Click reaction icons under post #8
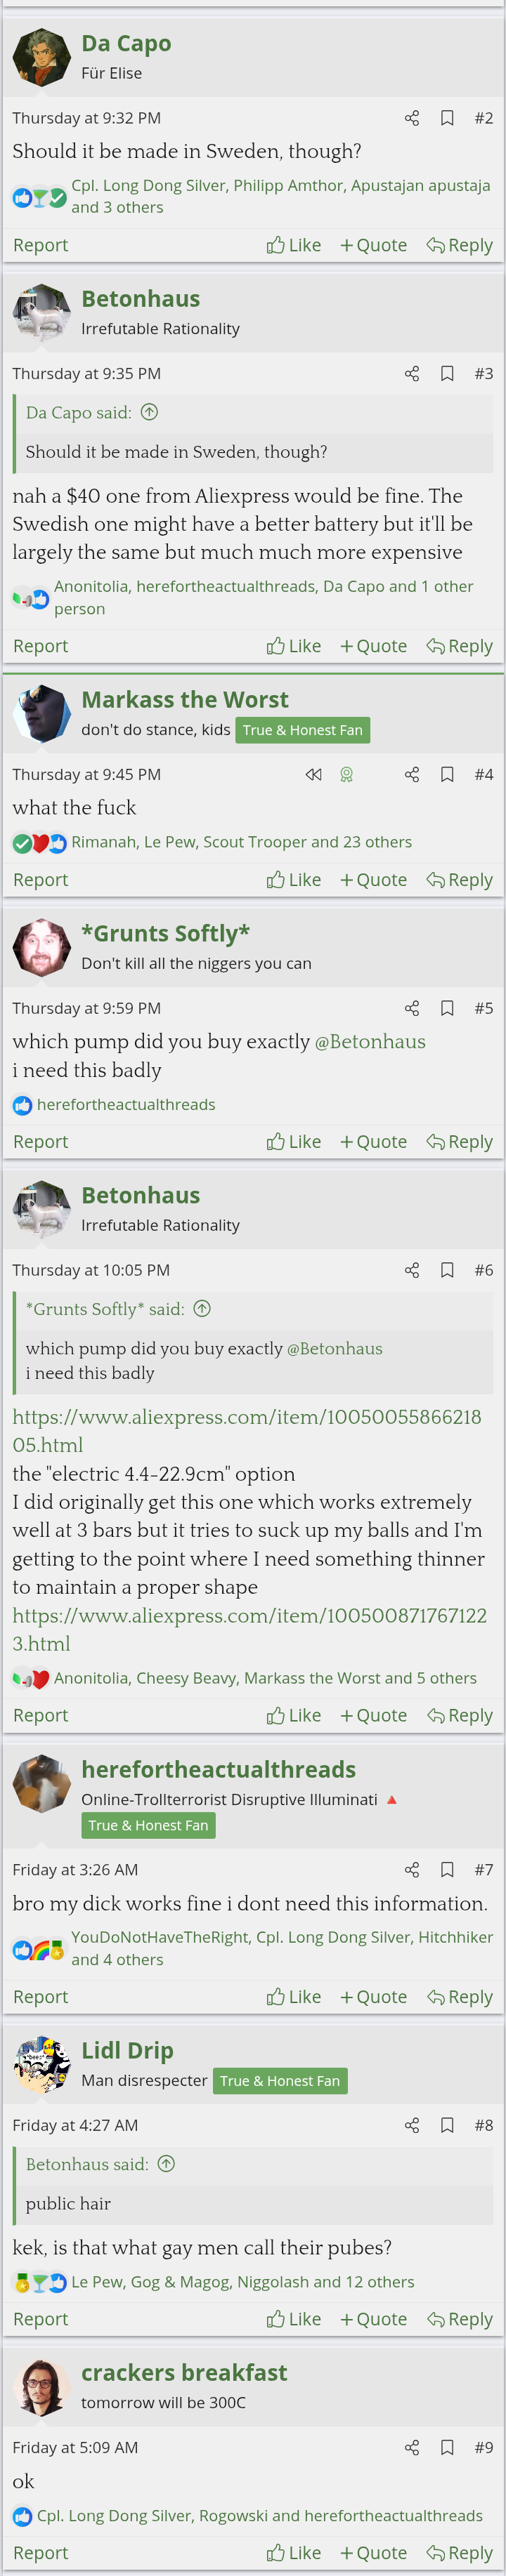This screenshot has height=2576, width=506. (39, 2282)
